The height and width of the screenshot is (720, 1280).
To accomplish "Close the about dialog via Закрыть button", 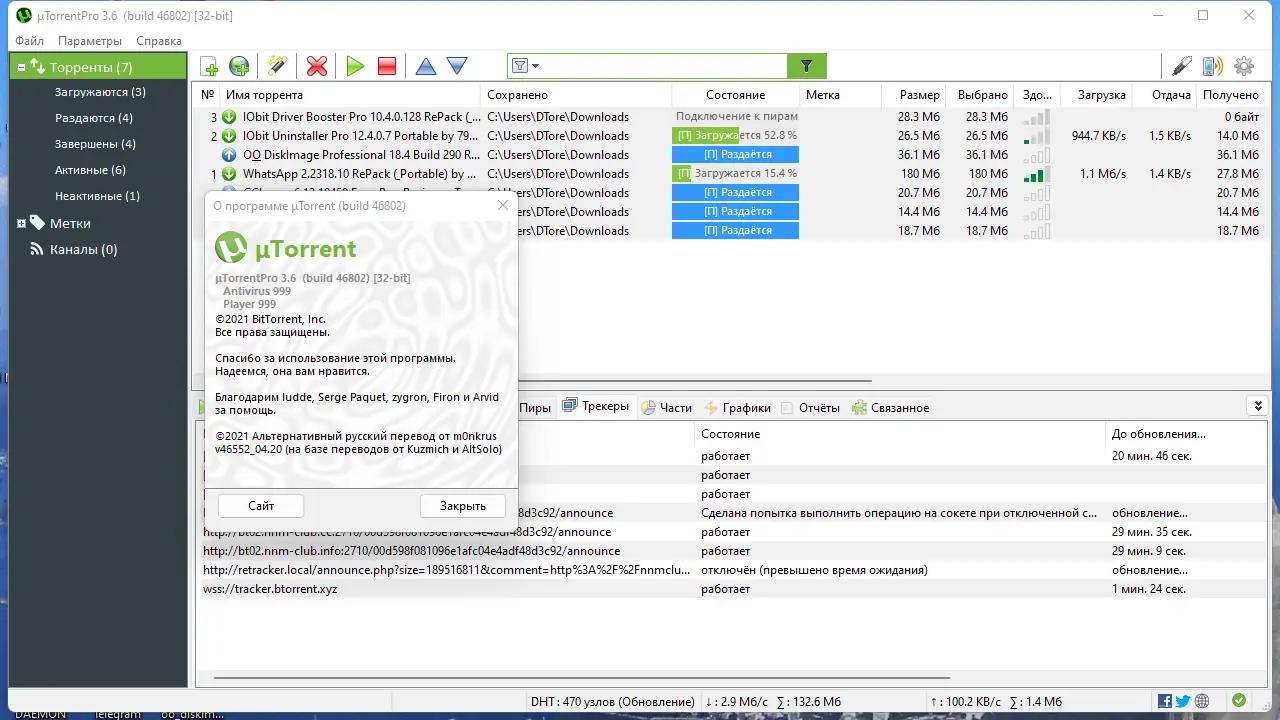I will [462, 505].
